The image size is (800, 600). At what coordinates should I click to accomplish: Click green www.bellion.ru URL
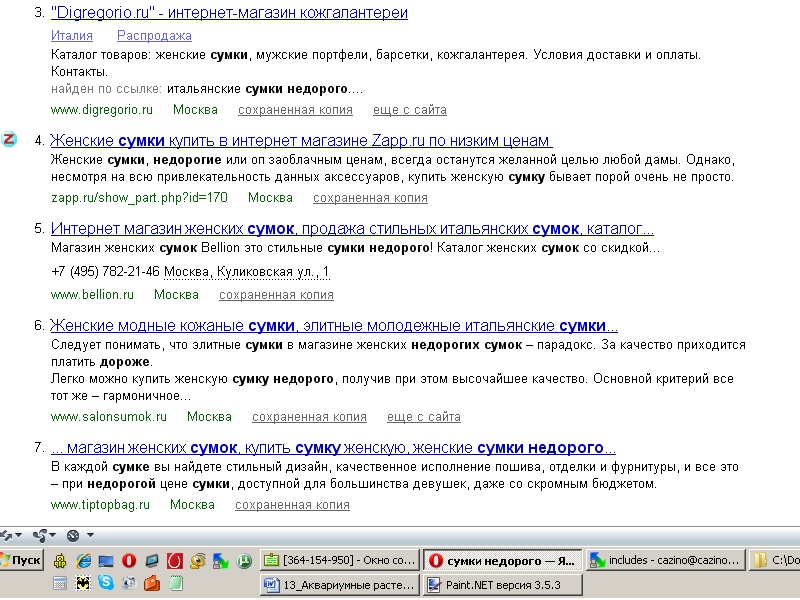point(92,295)
